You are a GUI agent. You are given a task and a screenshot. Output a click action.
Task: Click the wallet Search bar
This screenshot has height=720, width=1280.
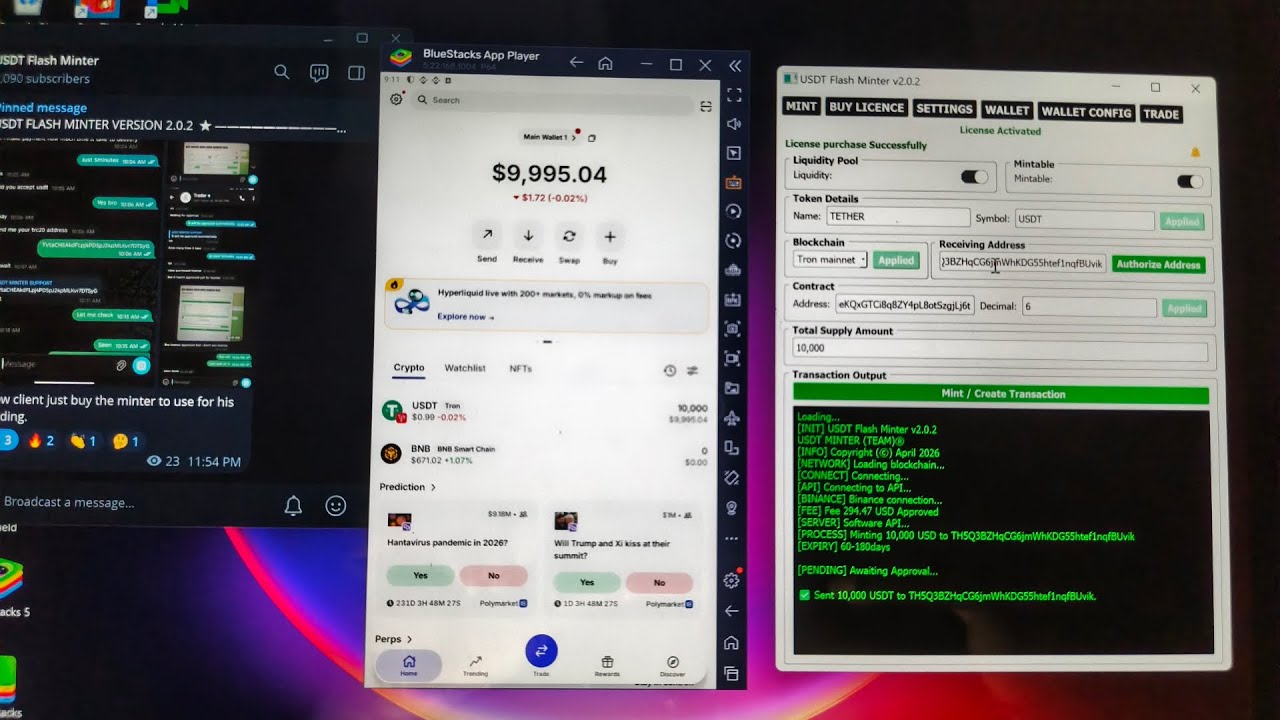pyautogui.click(x=553, y=100)
